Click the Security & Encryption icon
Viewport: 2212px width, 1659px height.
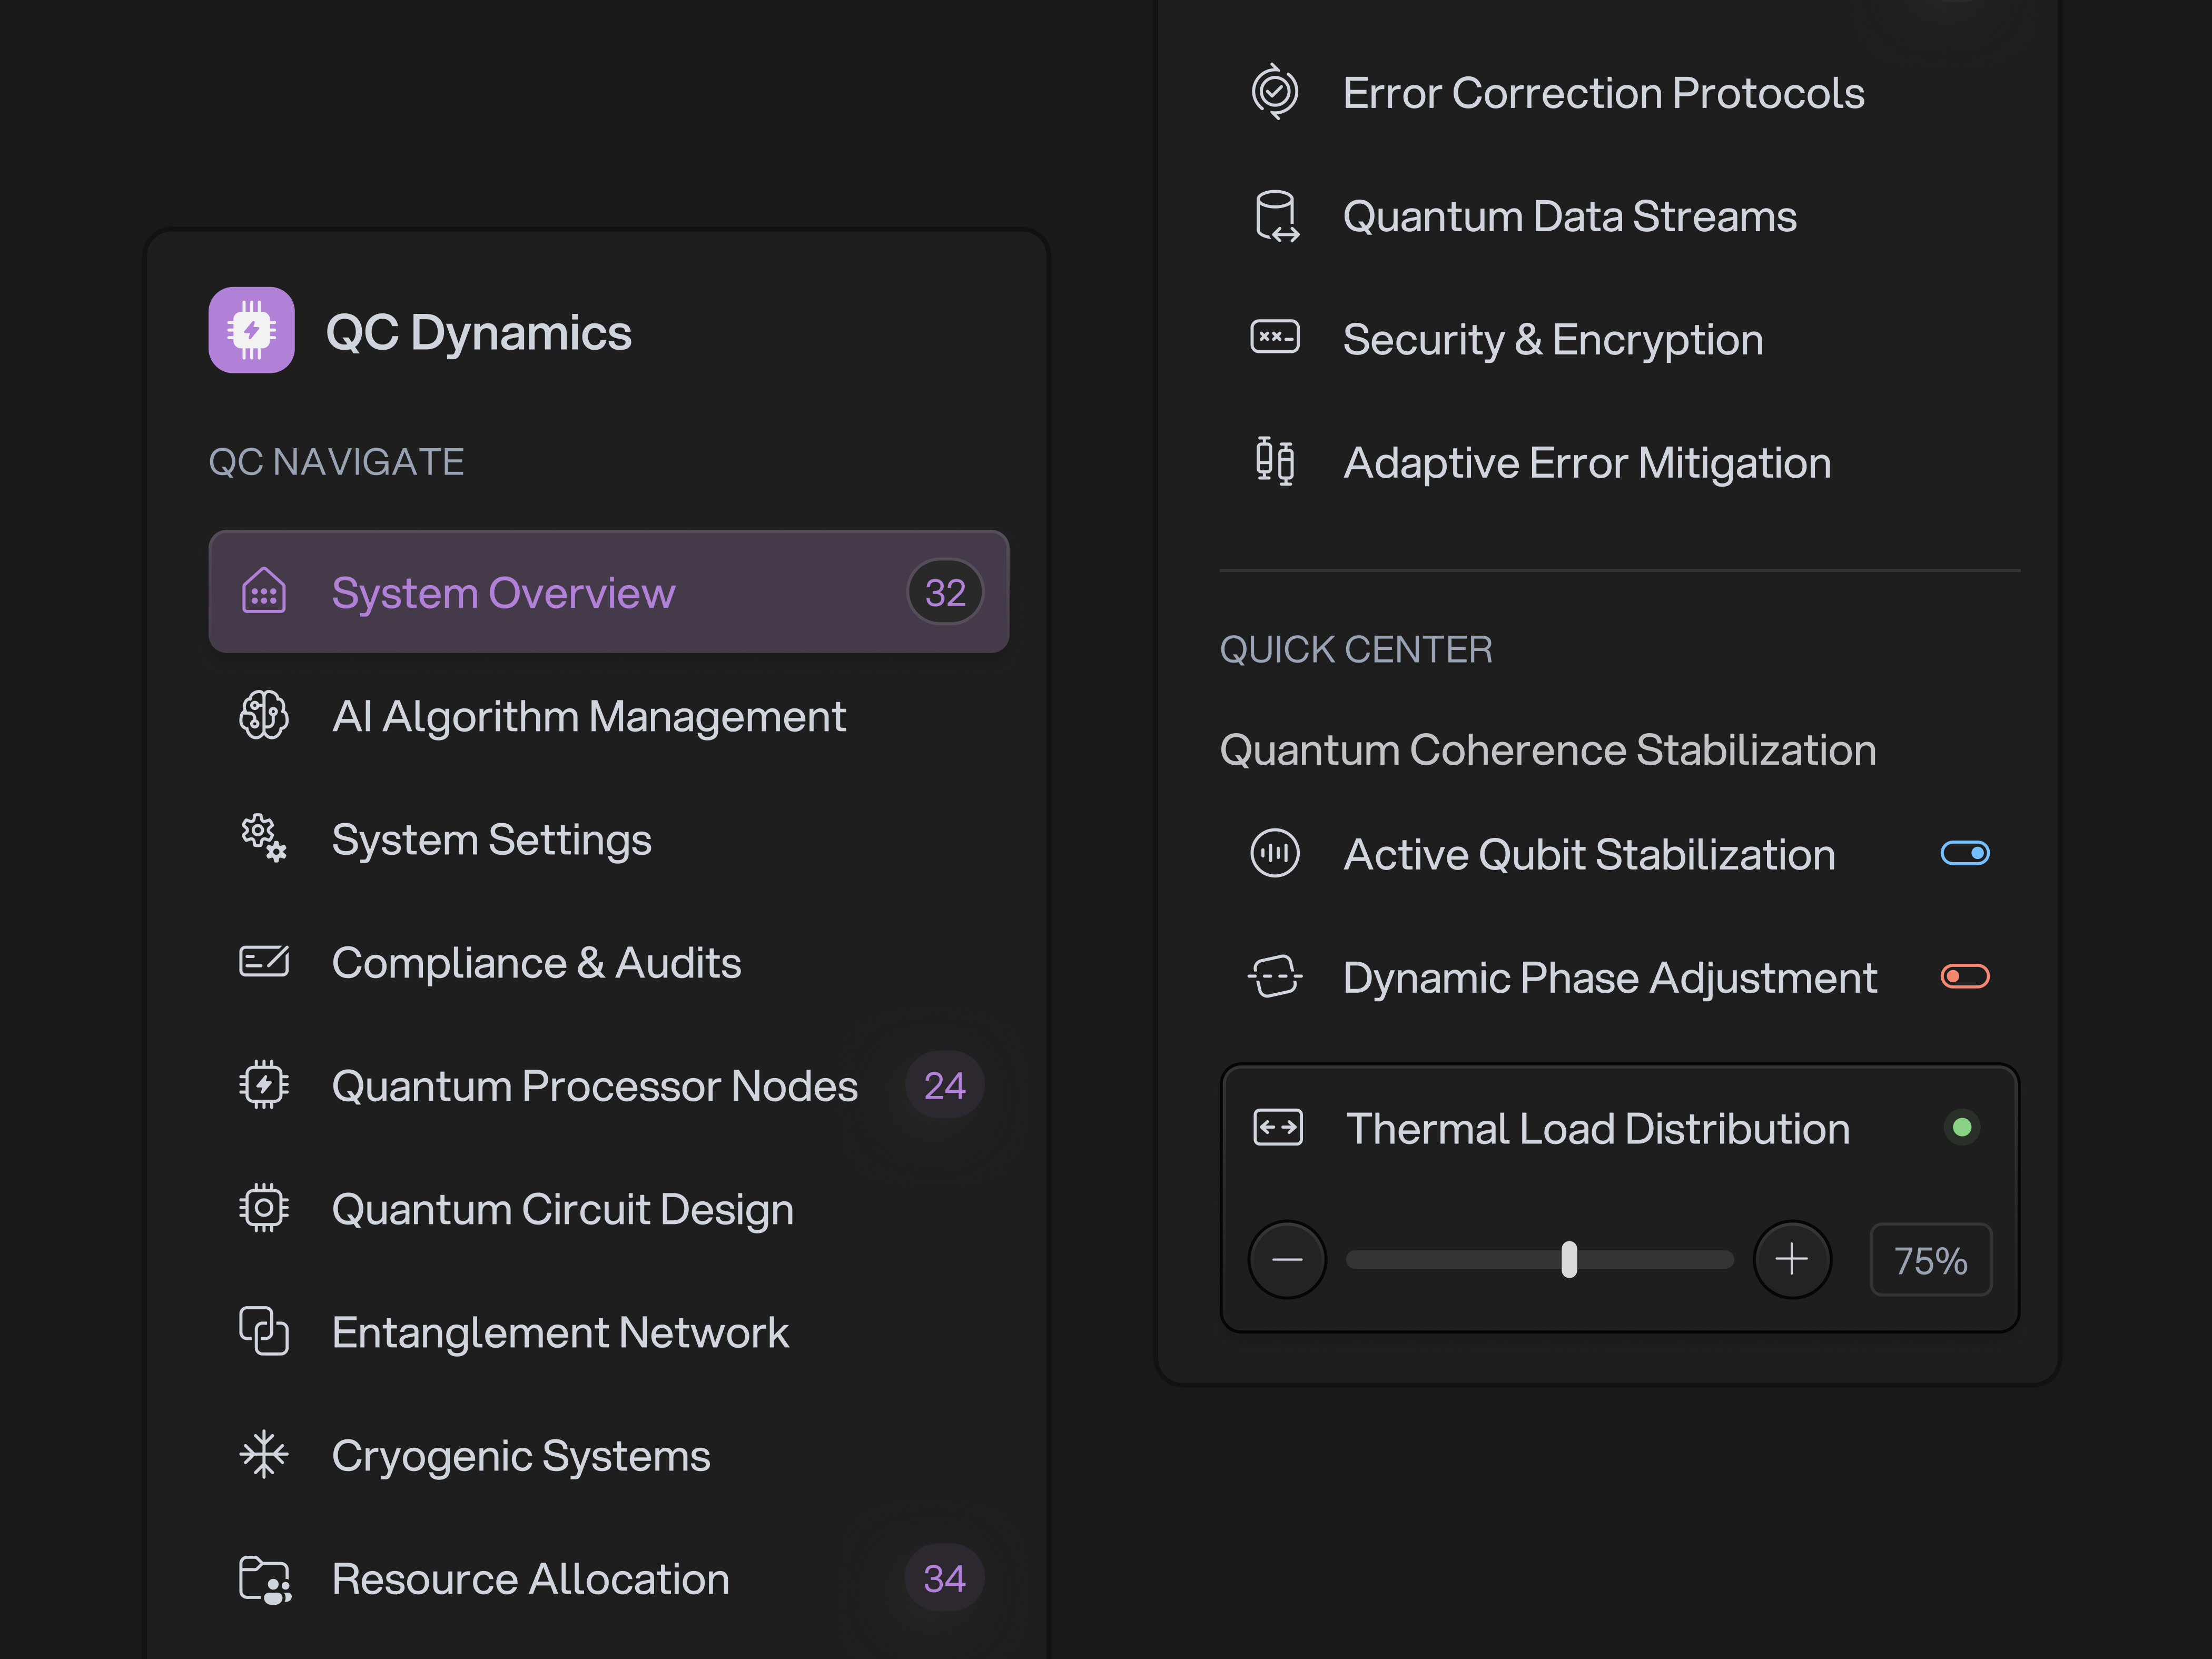[x=1275, y=338]
